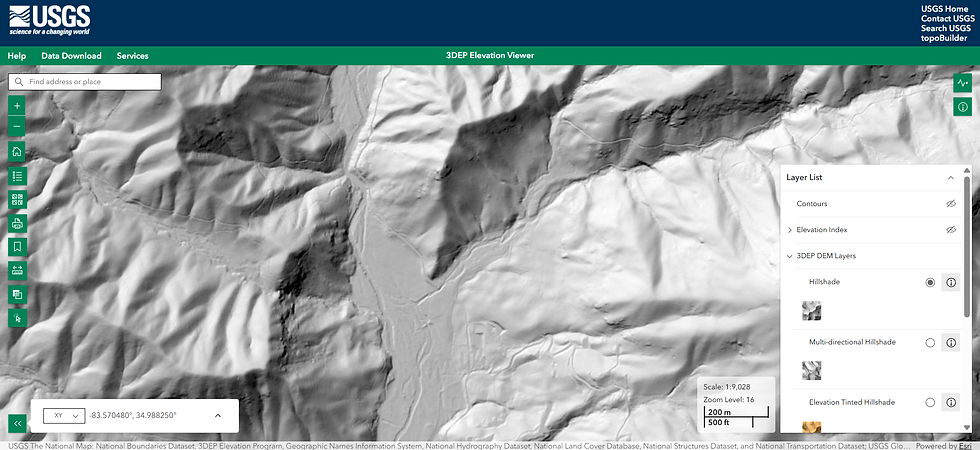Show the Contours layer

coord(951,204)
